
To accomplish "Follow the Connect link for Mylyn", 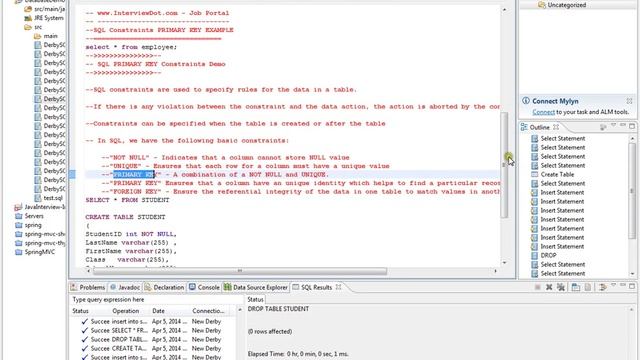I will click(x=543, y=112).
